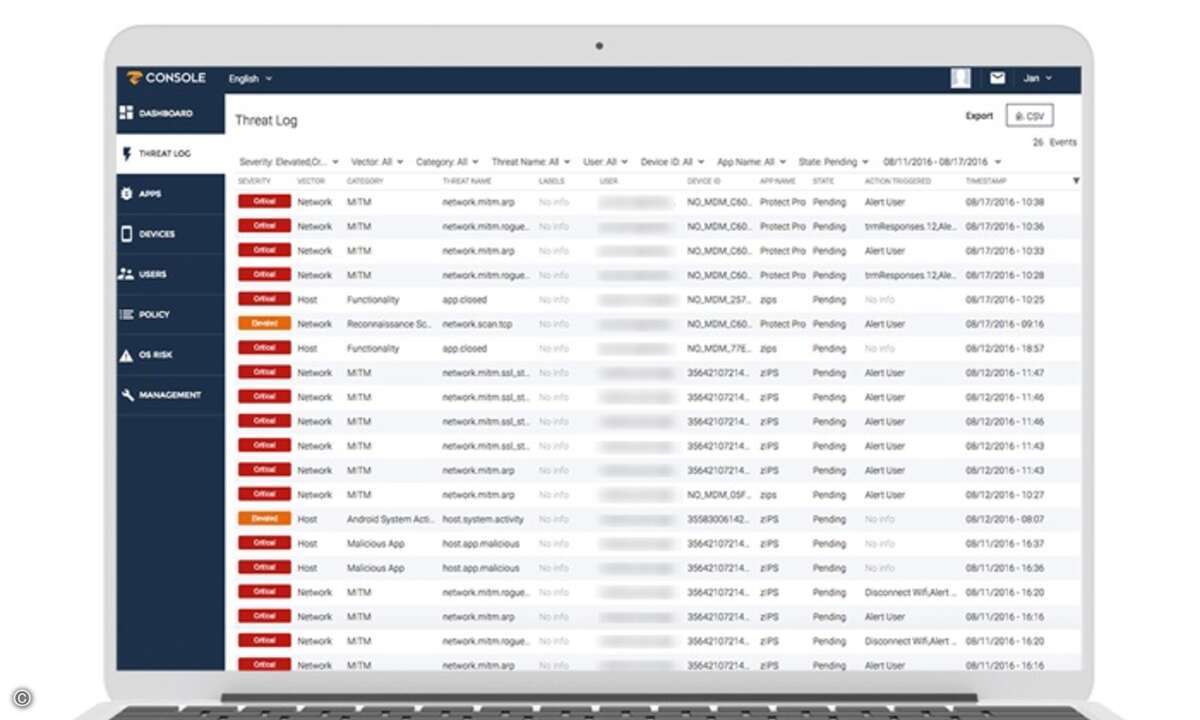Expand the User filter dropdown

pyautogui.click(x=606, y=162)
